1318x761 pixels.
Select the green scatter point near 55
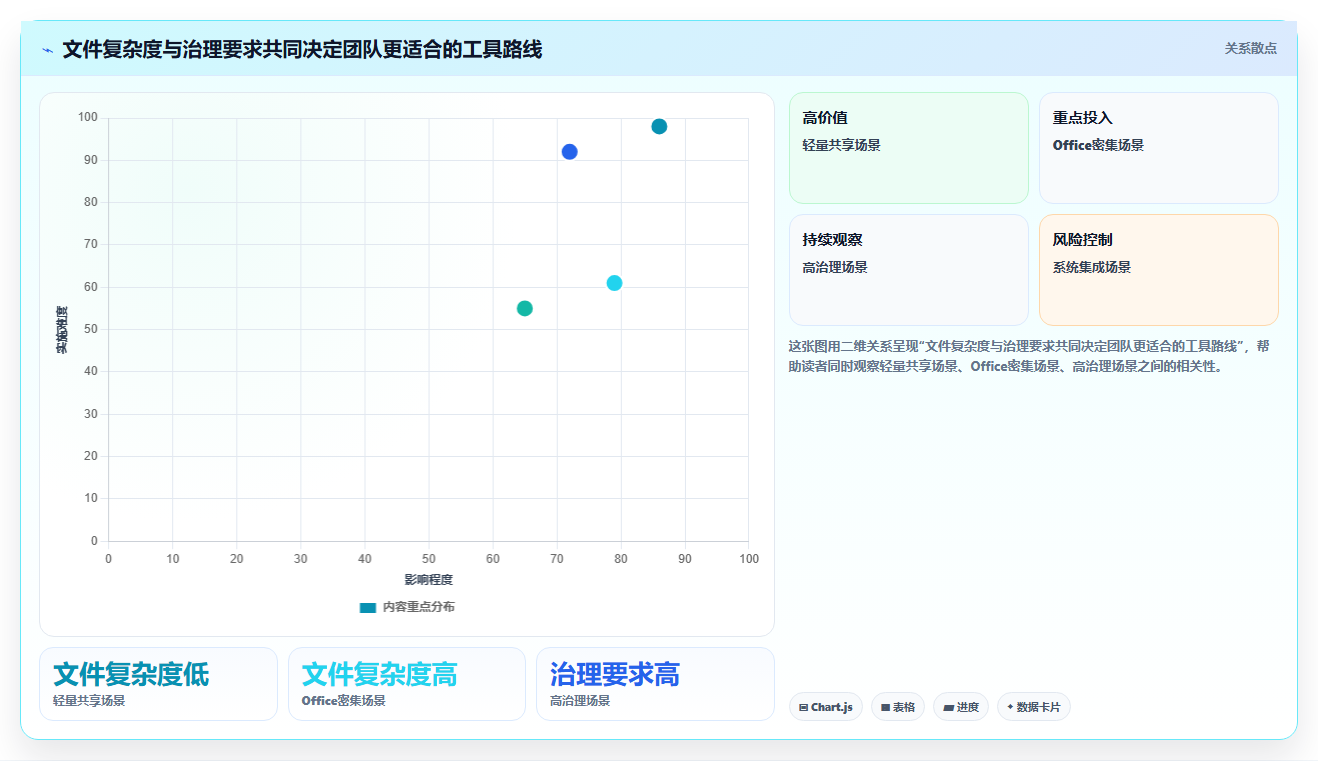point(524,308)
